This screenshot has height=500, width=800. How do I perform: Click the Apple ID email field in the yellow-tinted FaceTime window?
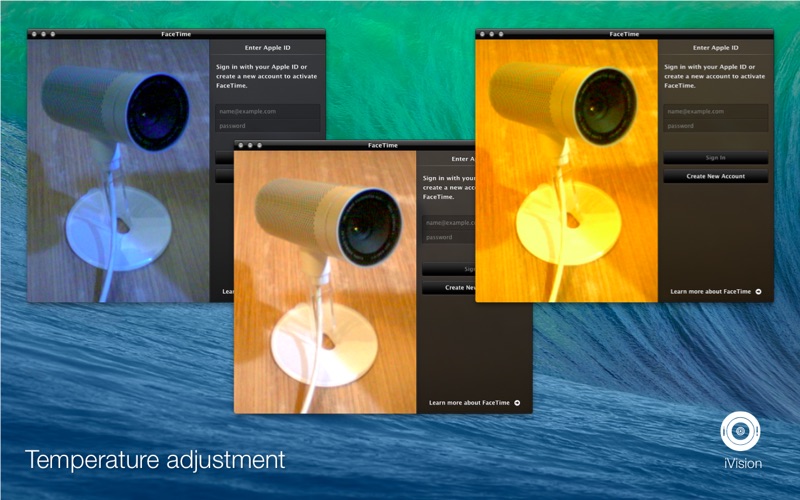pyautogui.click(x=715, y=111)
